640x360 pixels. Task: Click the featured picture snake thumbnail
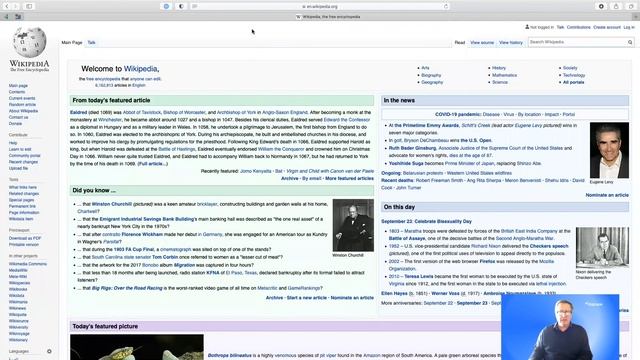click(x=137, y=347)
